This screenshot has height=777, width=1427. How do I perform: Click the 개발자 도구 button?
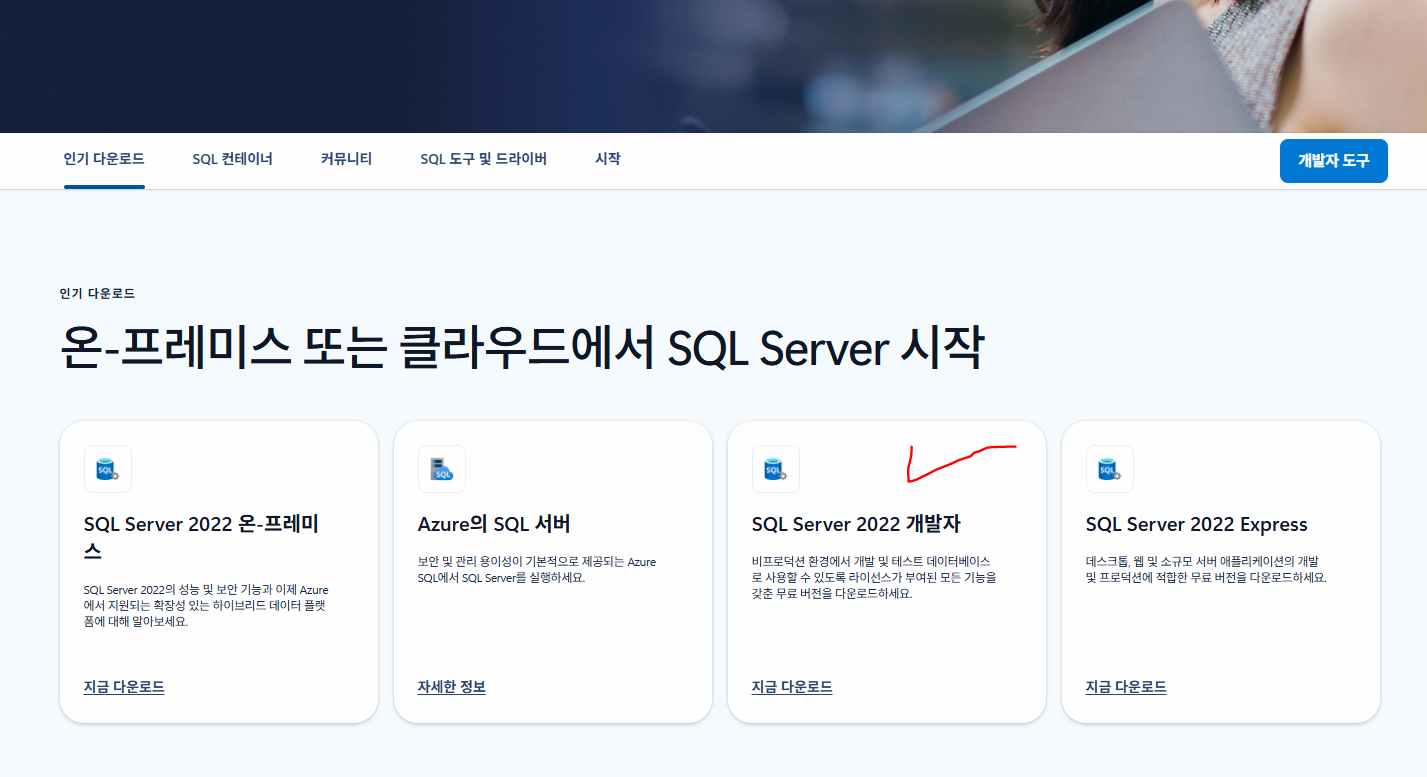pos(1334,161)
